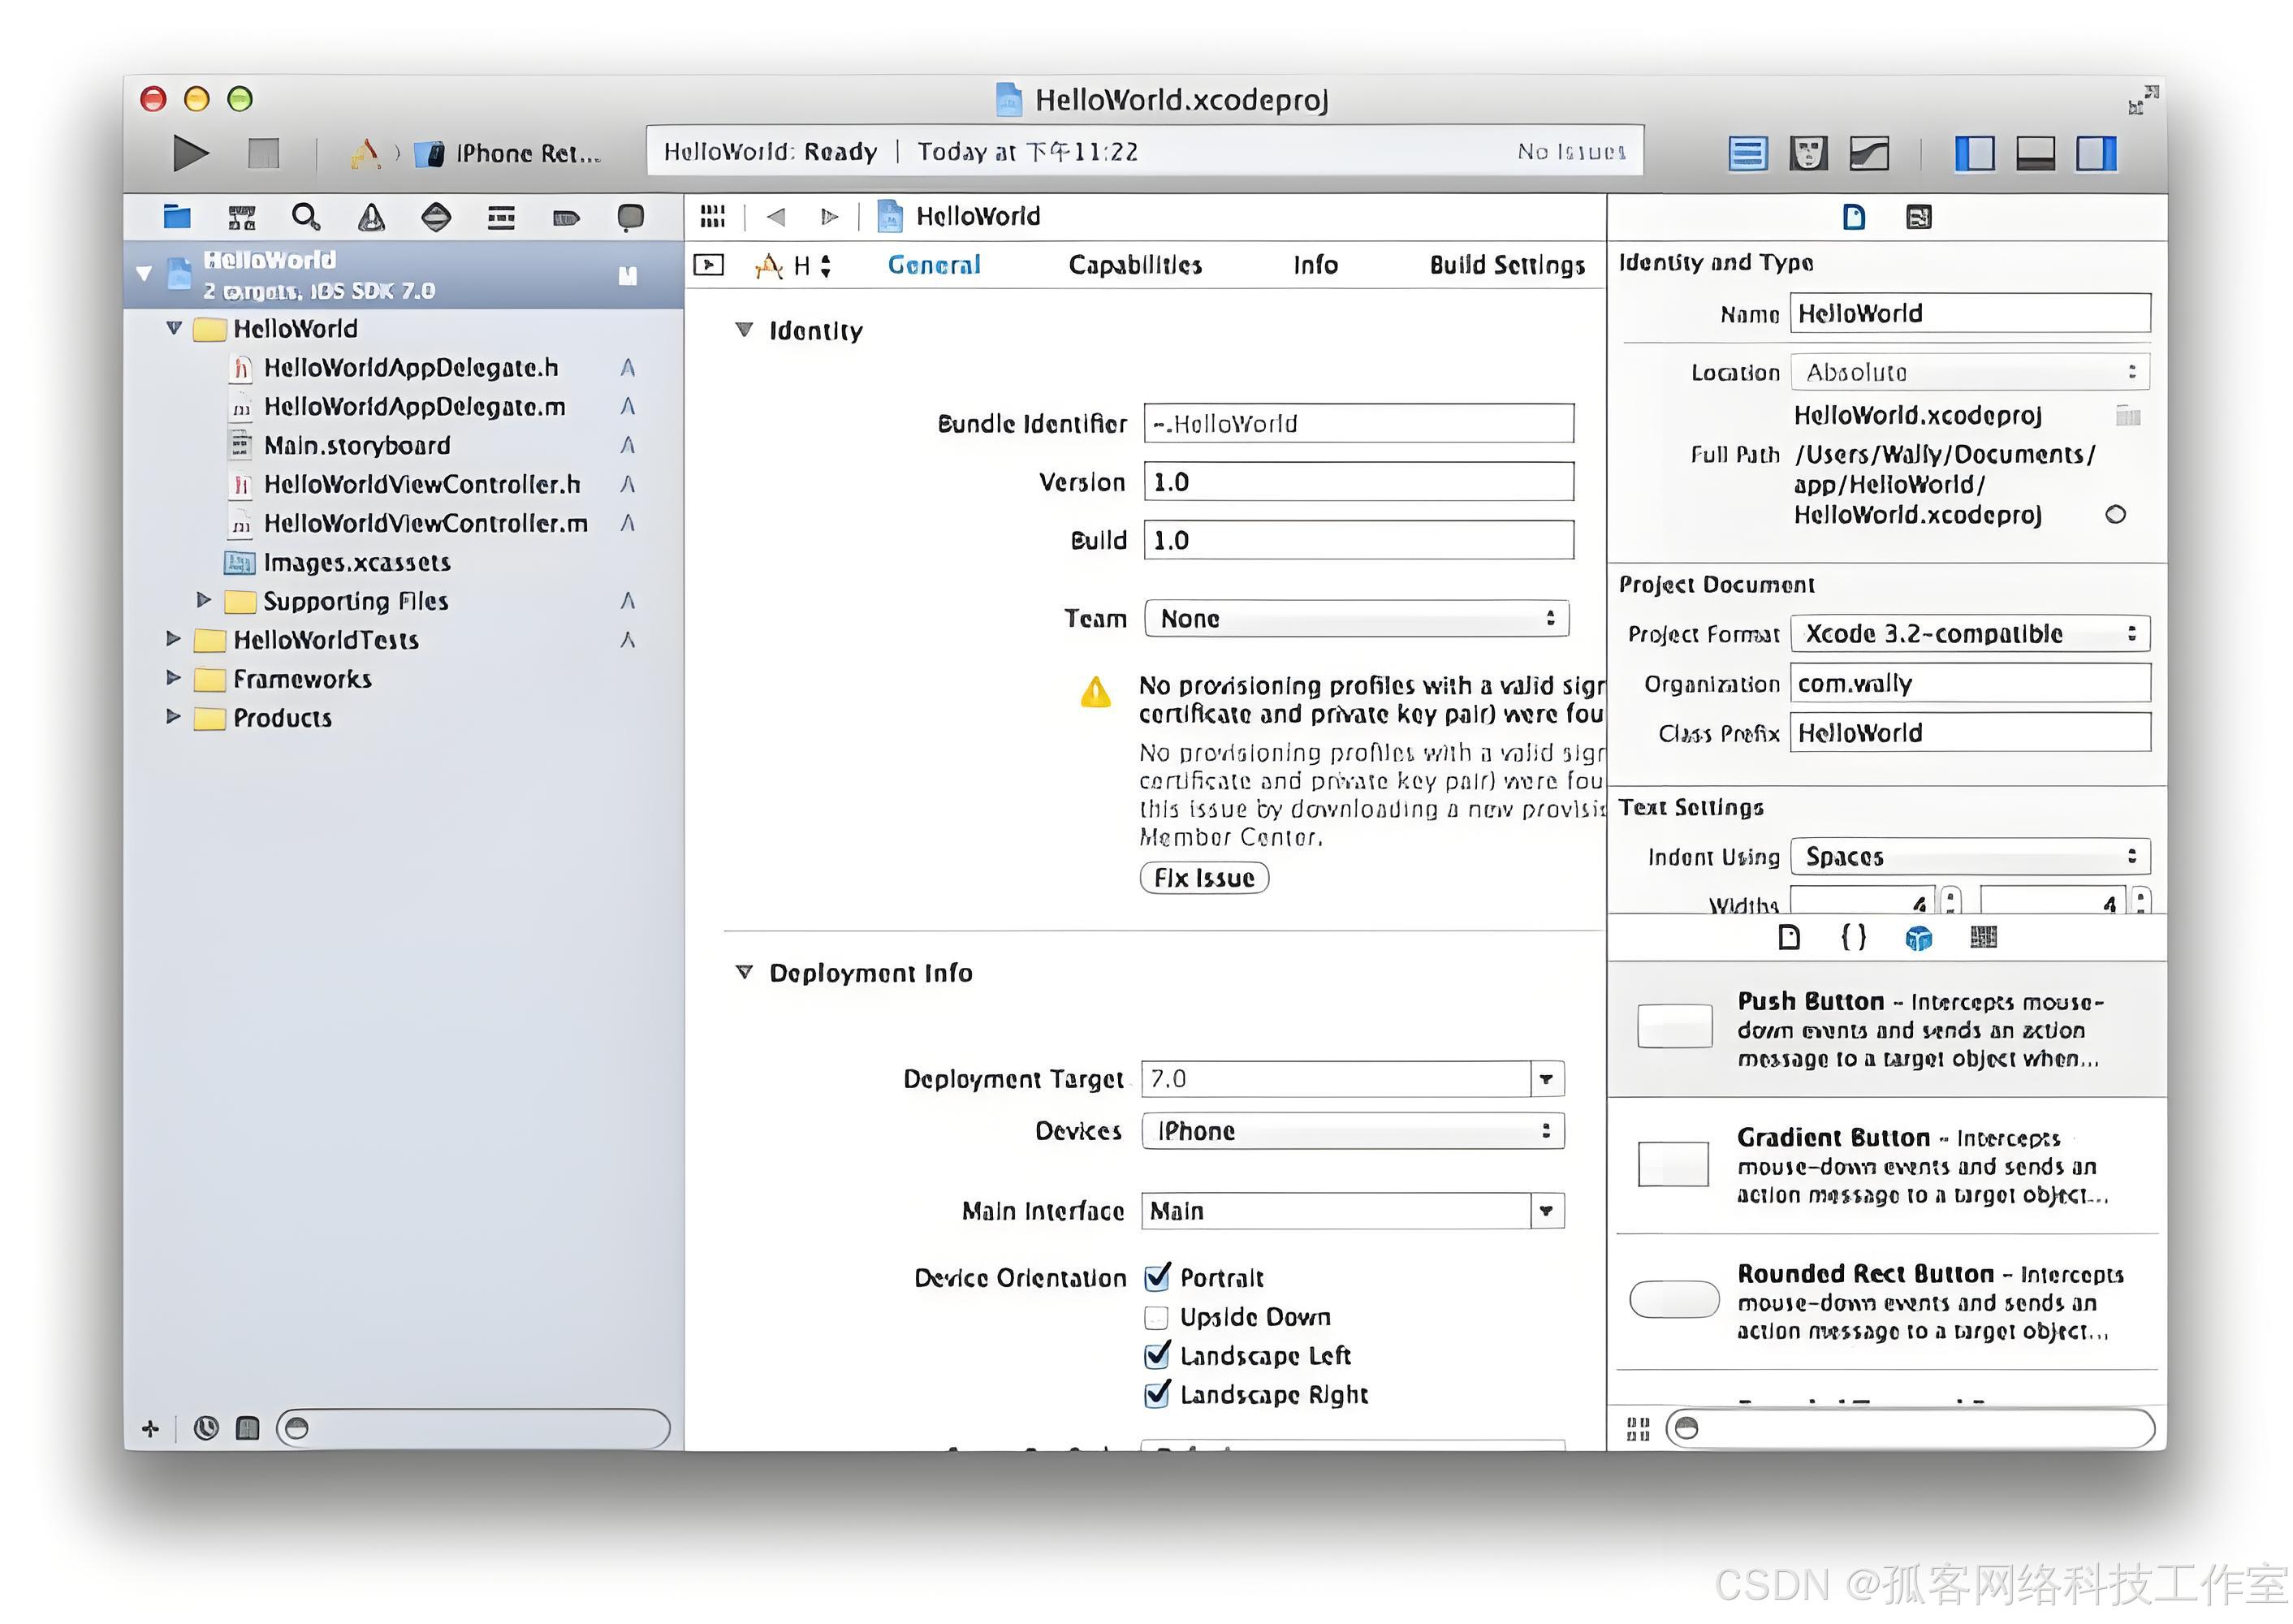Open the Indent Using Spaces dropdown
Viewport: 2293px width, 1624px height.
coord(1969,856)
